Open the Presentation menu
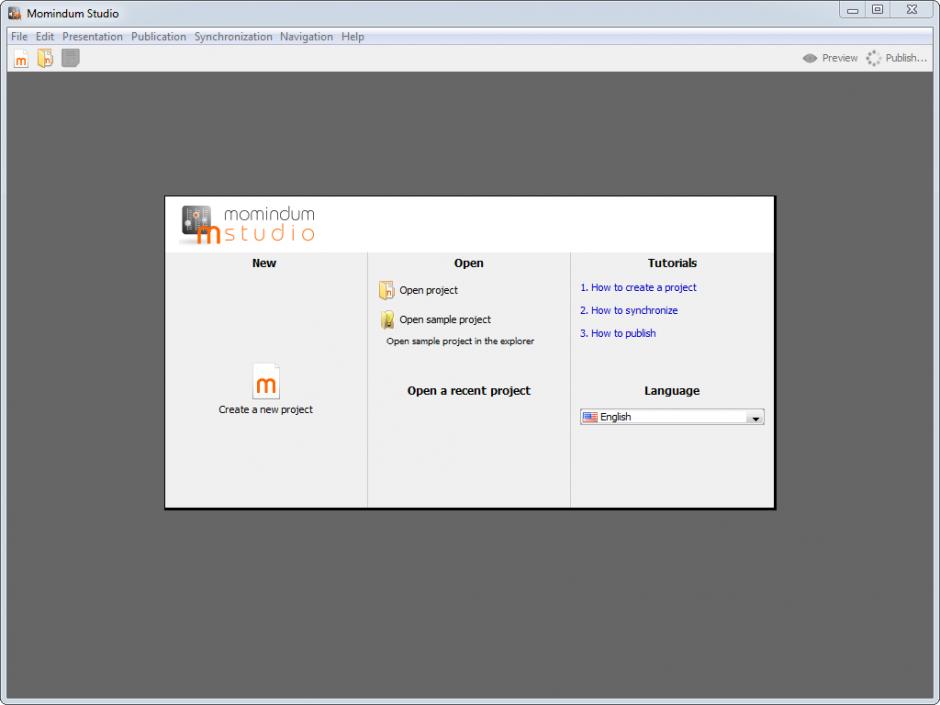 click(x=92, y=37)
